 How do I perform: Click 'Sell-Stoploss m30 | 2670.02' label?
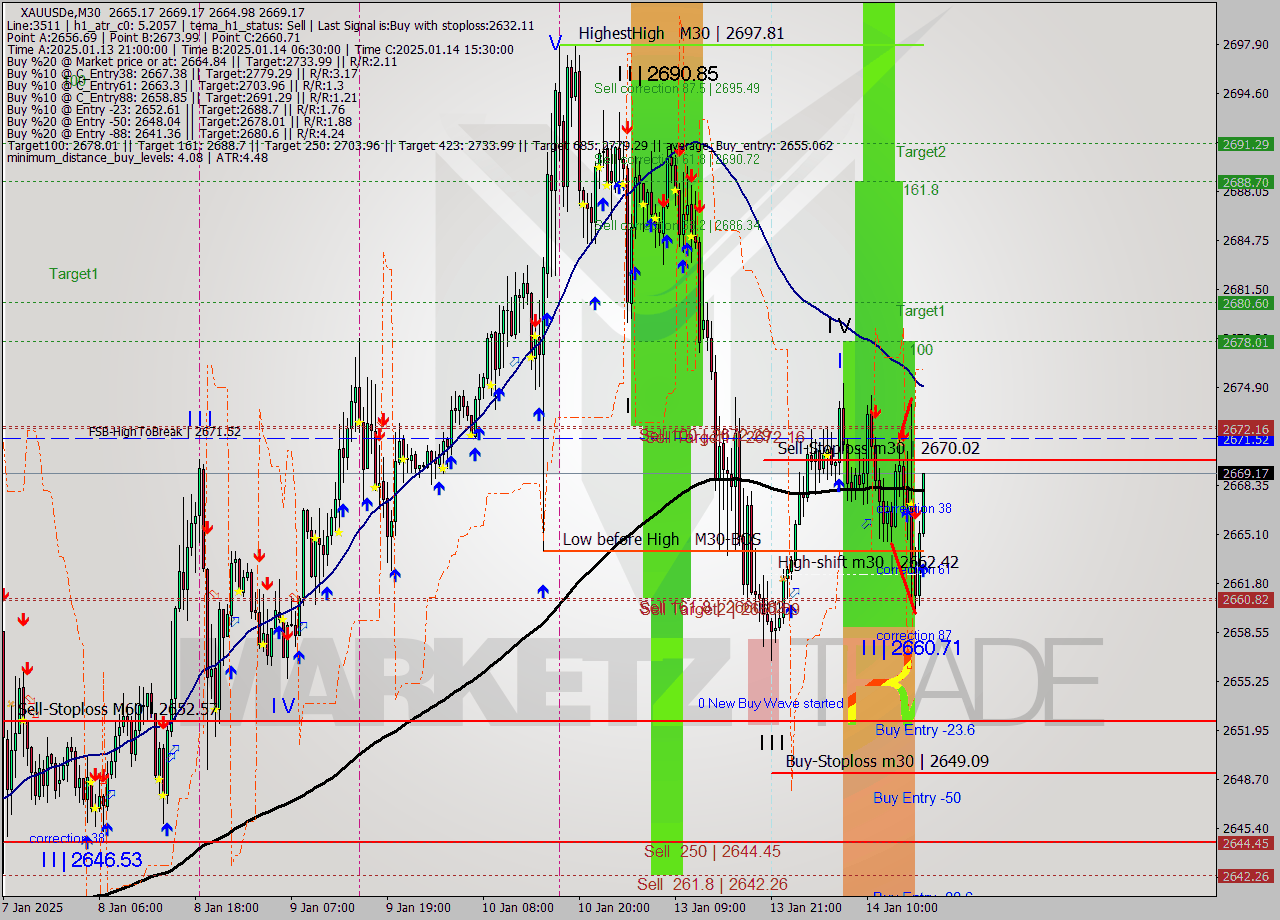tap(878, 449)
